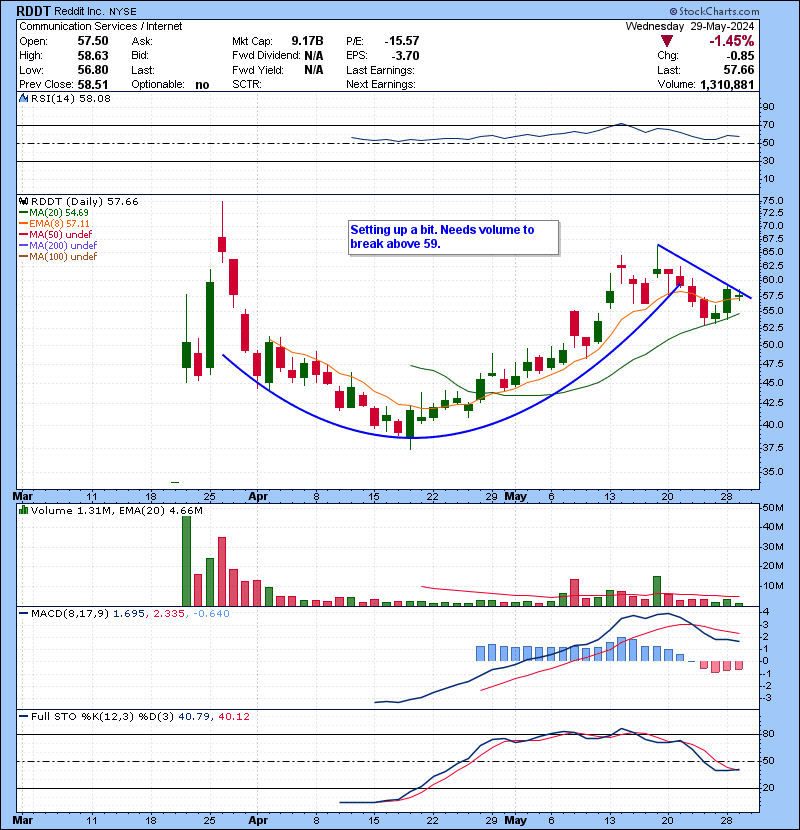Click the Reddit Inc. company name
The image size is (800, 830).
coord(79,11)
